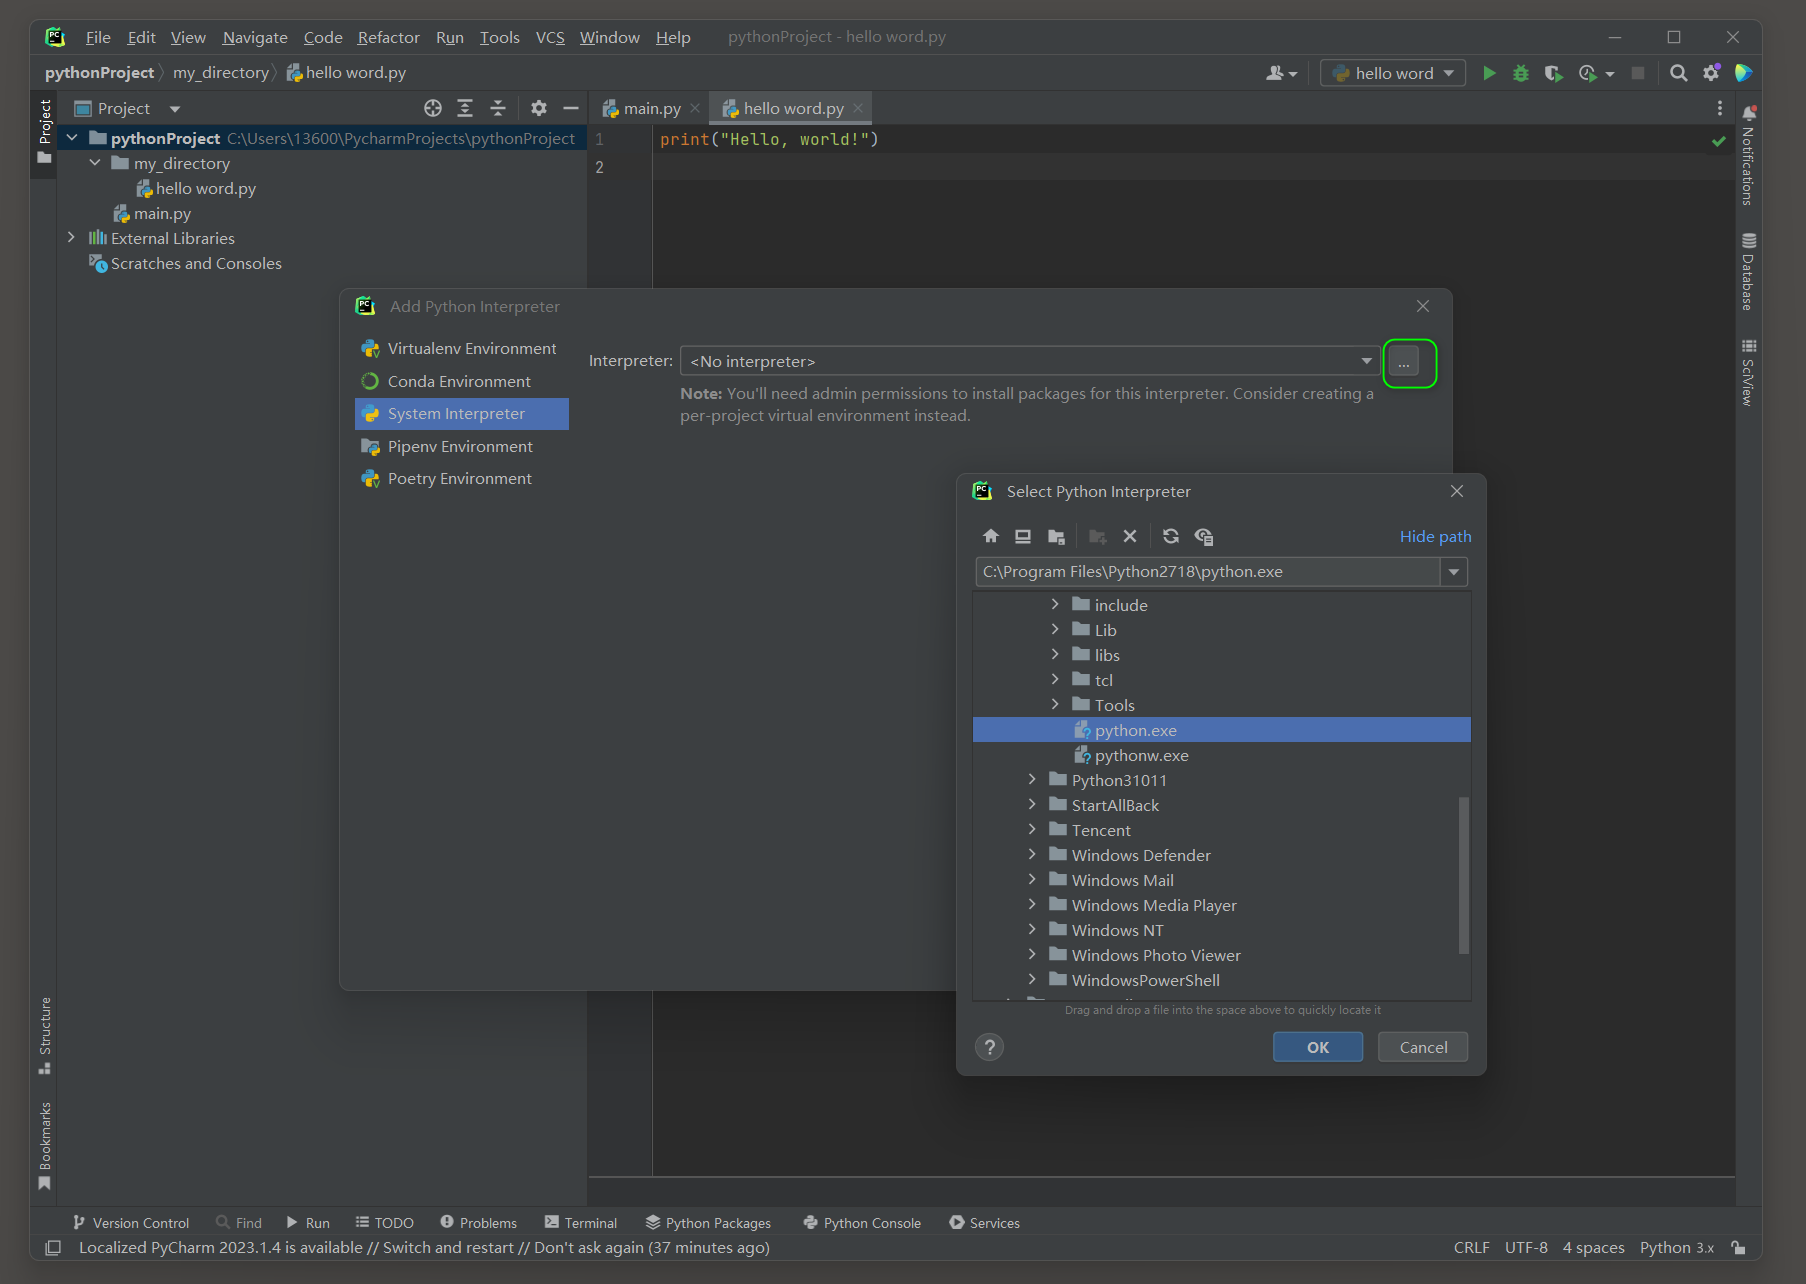
Task: Open the File menu
Action: coord(98,37)
